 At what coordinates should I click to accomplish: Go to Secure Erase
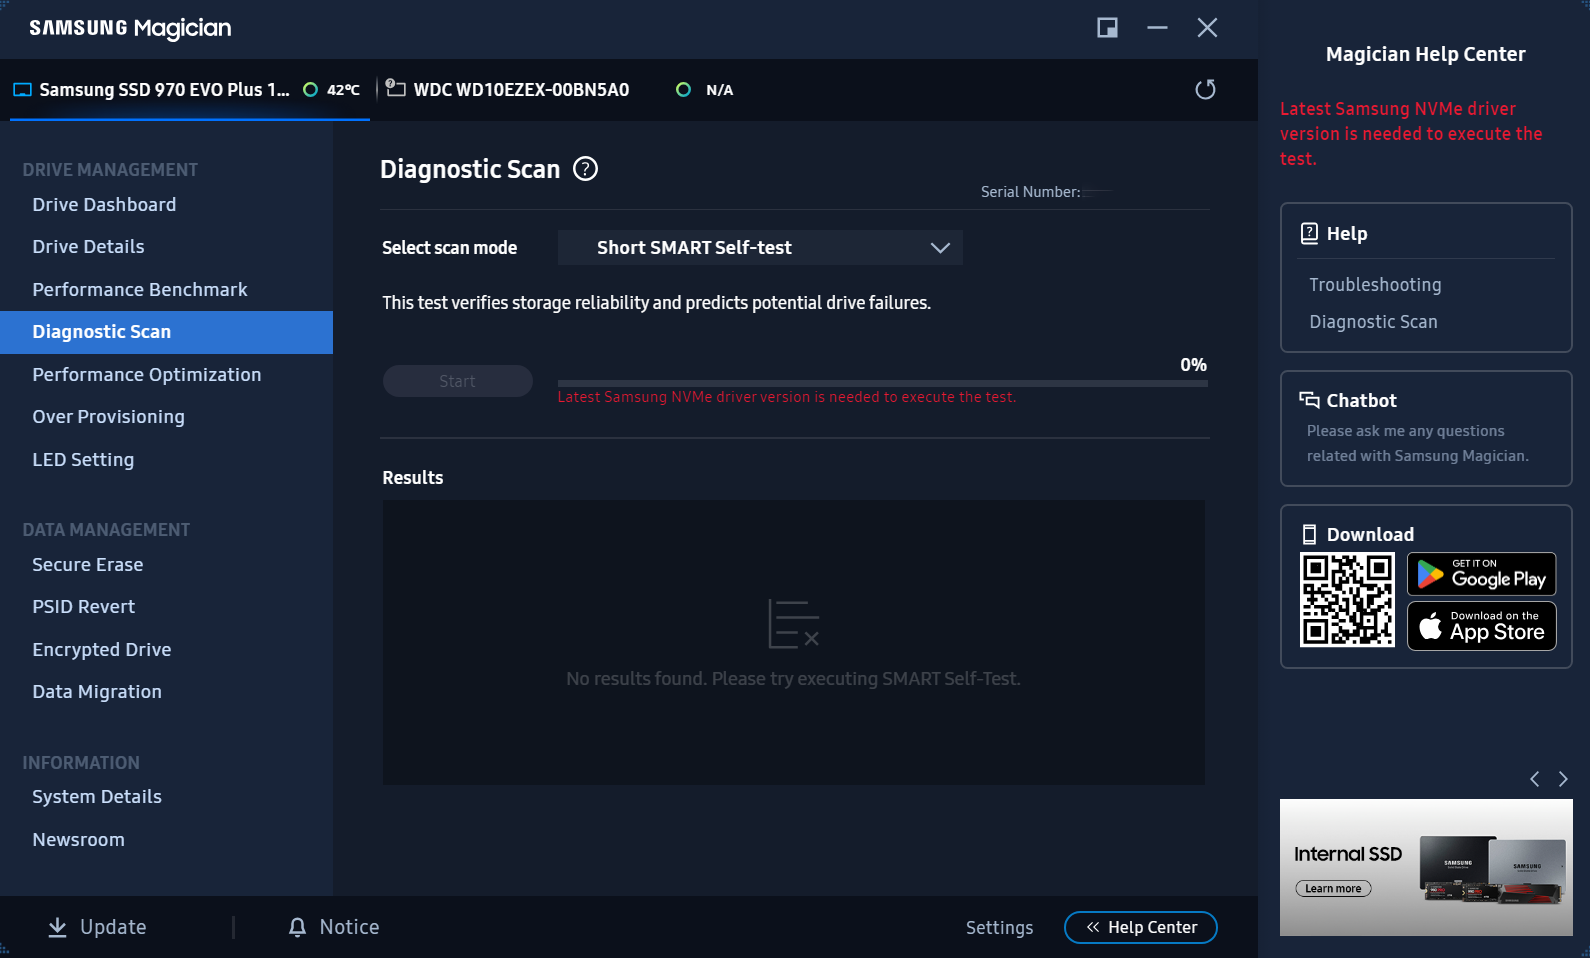[88, 565]
